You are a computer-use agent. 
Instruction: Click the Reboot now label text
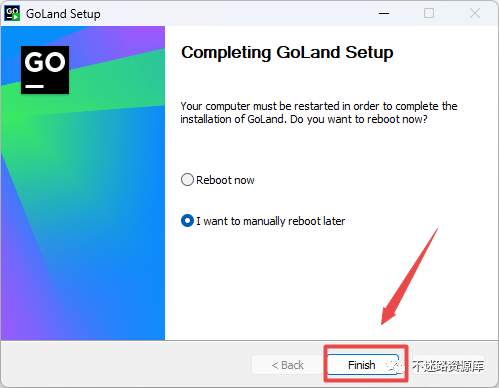pyautogui.click(x=225, y=180)
